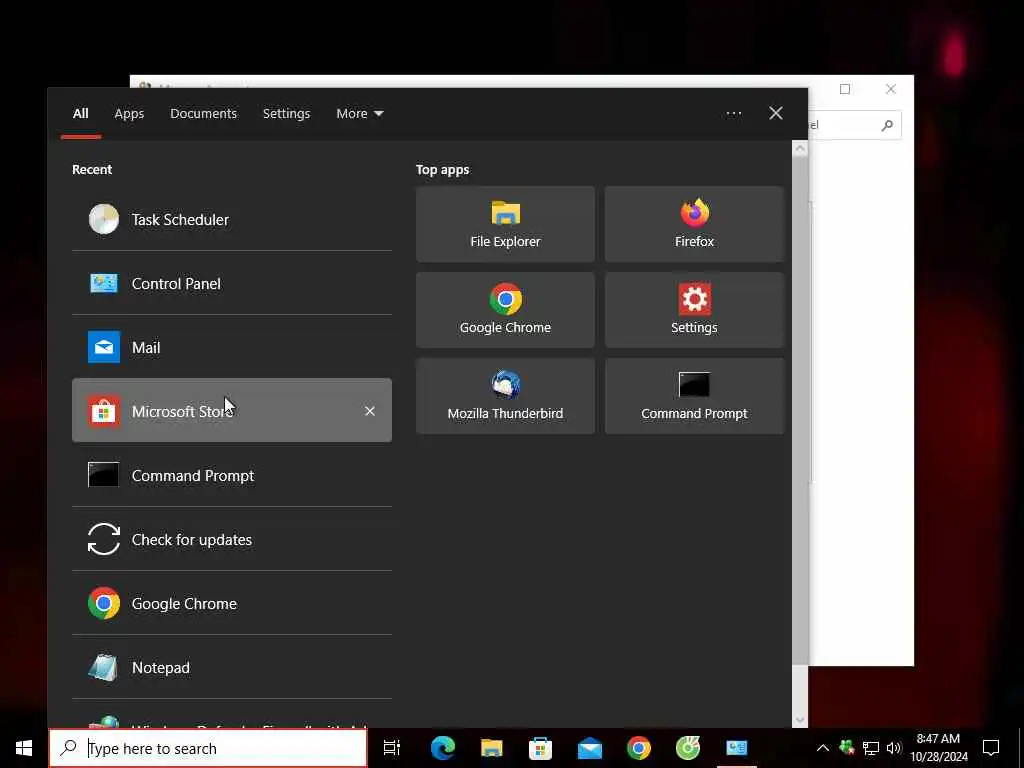The image size is (1024, 768).
Task: Switch to Control Panel taskbar window
Action: click(x=737, y=748)
